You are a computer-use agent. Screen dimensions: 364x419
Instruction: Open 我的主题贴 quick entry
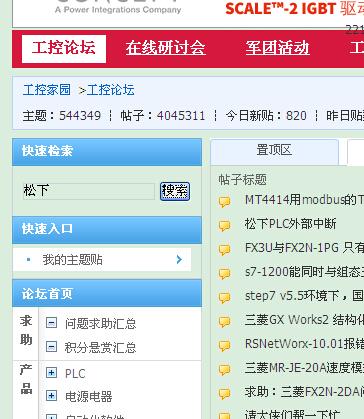pos(72,259)
